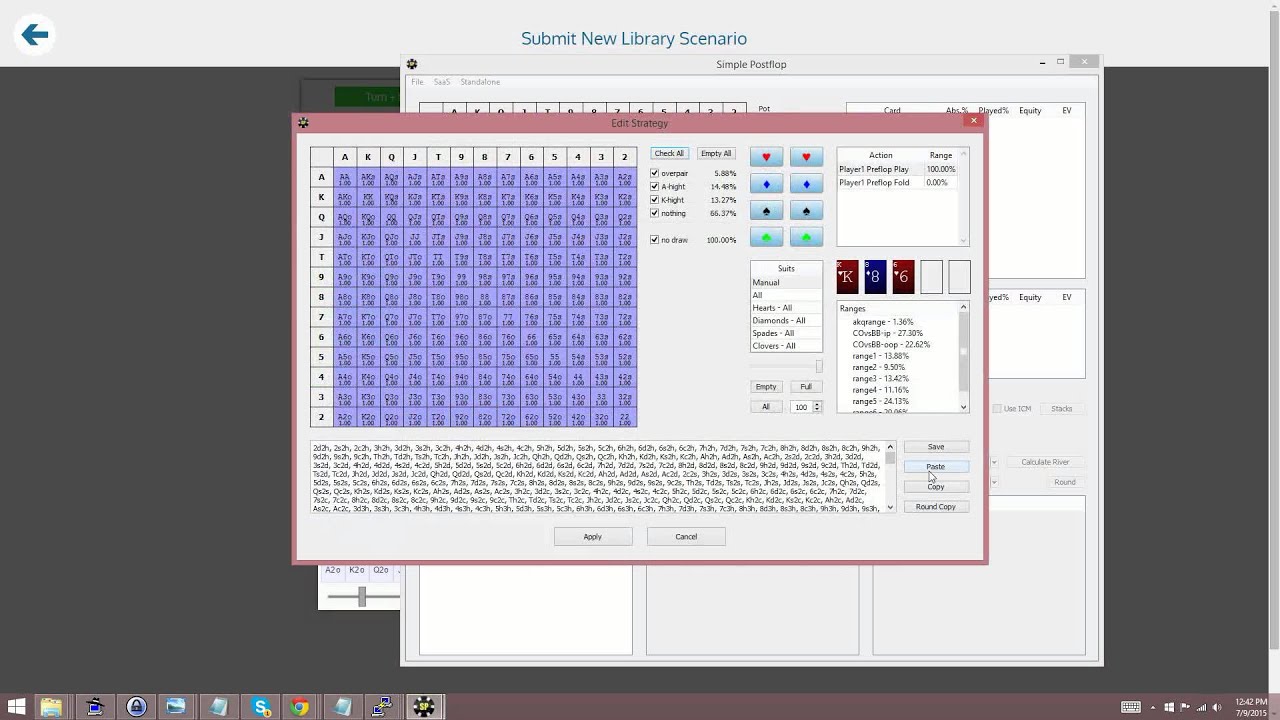Click Calculate River in Simple Postflop

1045,462
